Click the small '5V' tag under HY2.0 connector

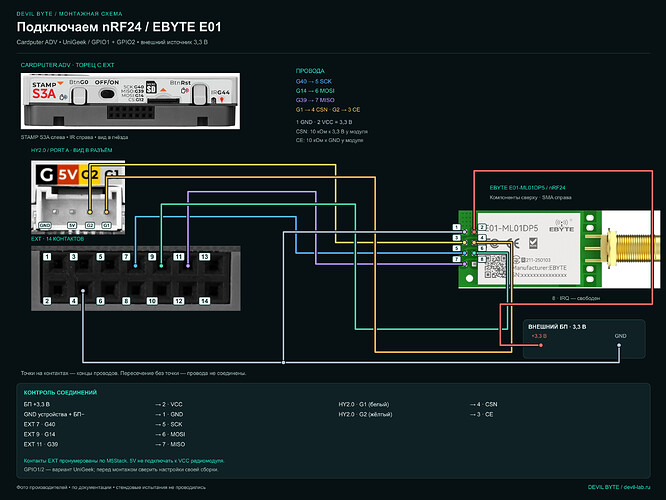pos(72,225)
